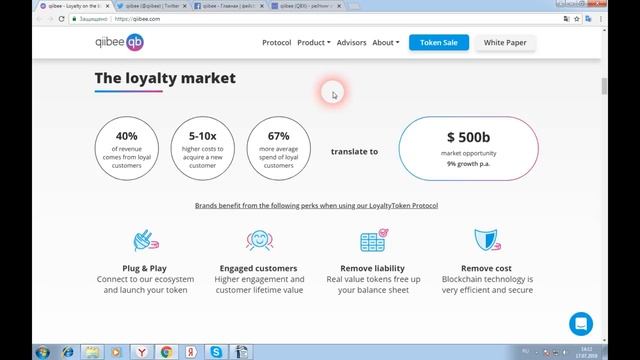Screen dimensions: 640x360
Task: Click the Token Sale button
Action: [439, 42]
